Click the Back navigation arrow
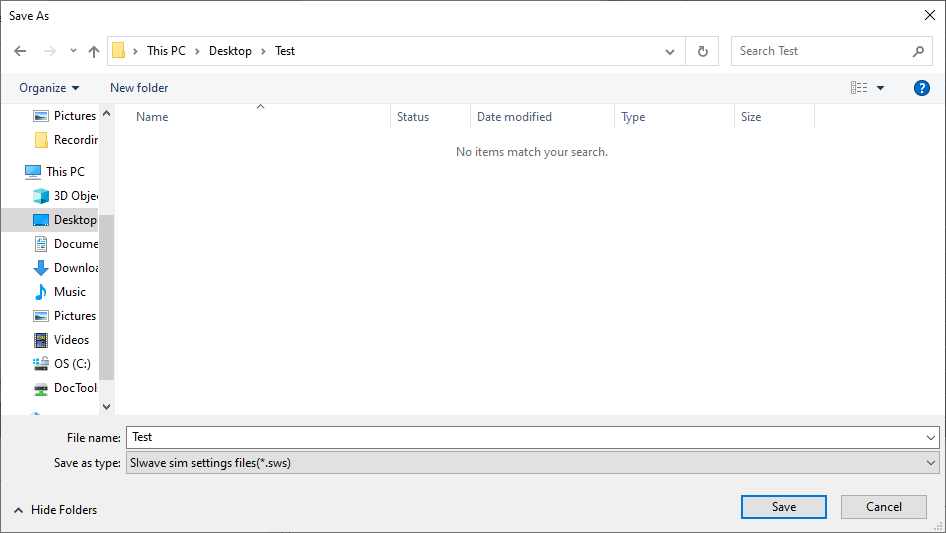The height and width of the screenshot is (533, 946). (20, 51)
